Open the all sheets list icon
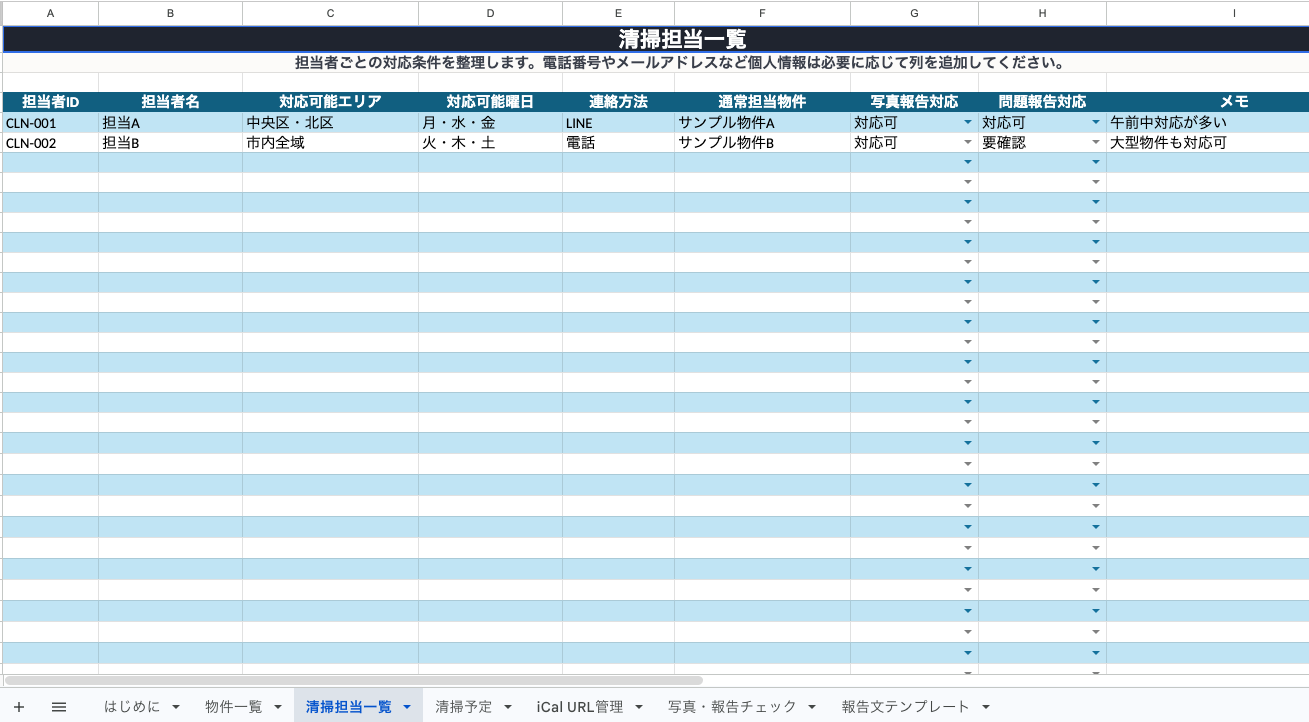 point(59,707)
